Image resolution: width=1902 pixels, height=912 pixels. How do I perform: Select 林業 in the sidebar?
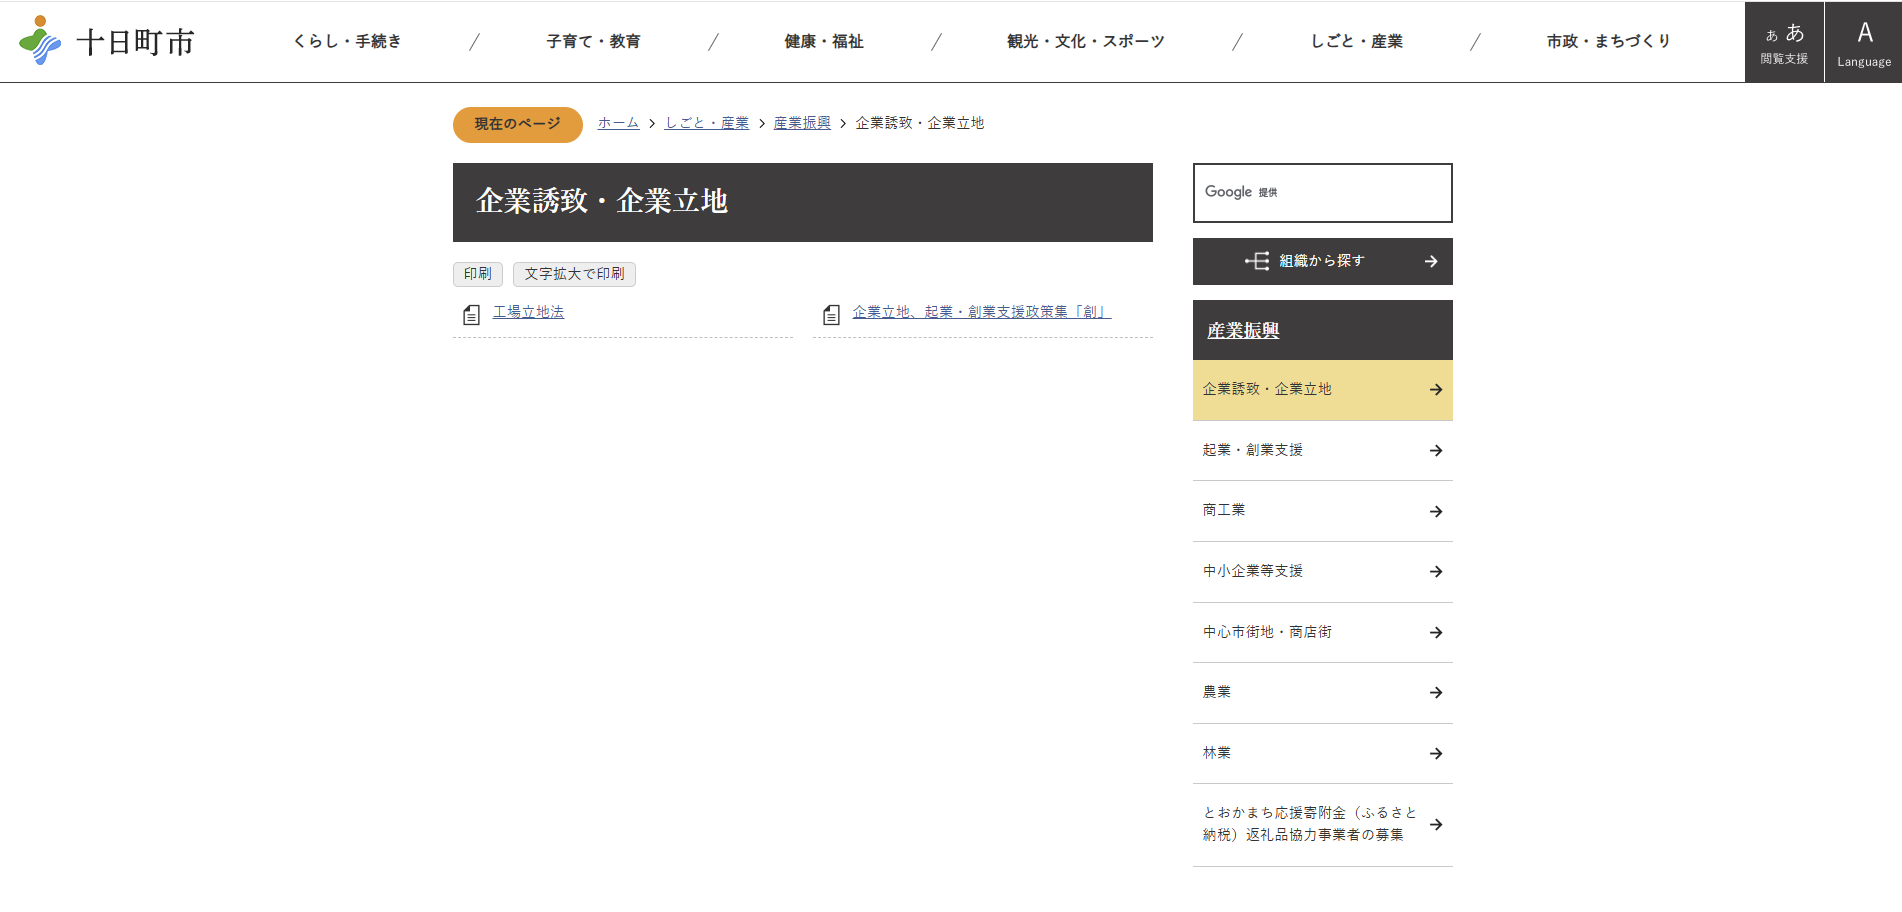1323,754
